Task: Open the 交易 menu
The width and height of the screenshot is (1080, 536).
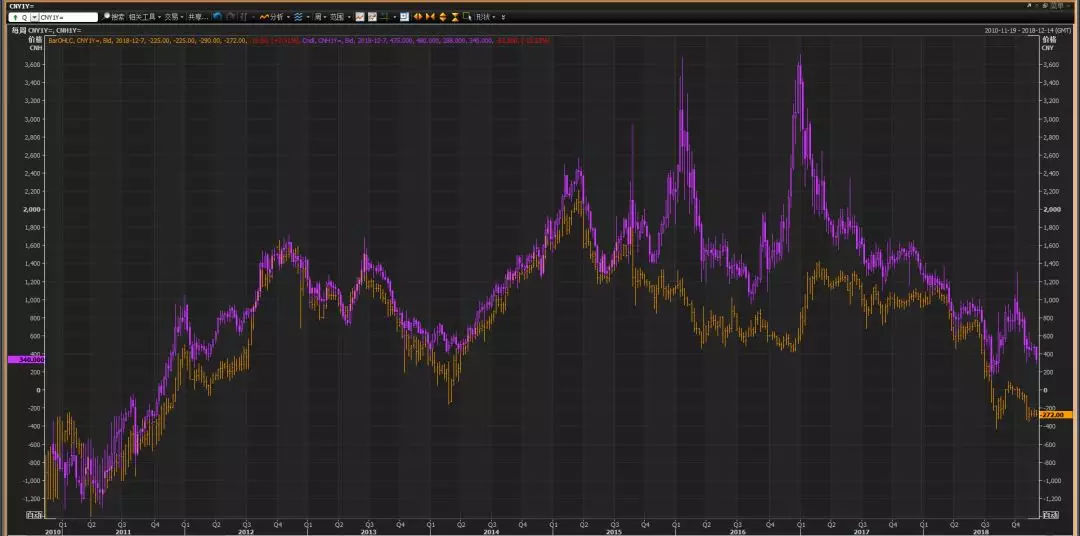Action: 172,17
